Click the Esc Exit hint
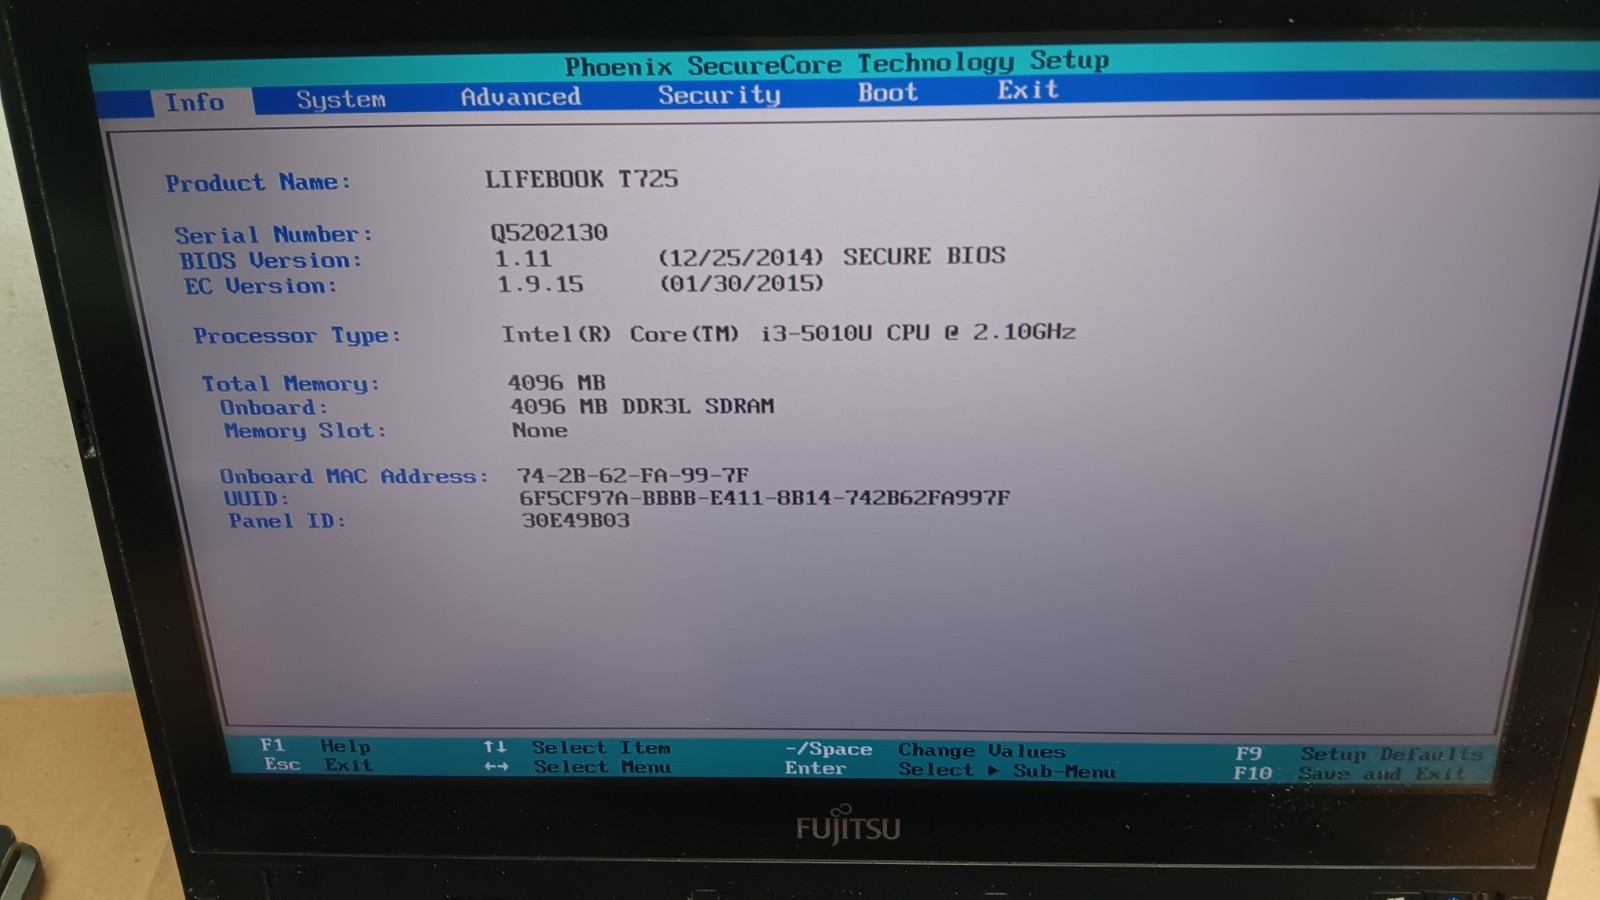This screenshot has width=1600, height=900. pyautogui.click(x=319, y=765)
